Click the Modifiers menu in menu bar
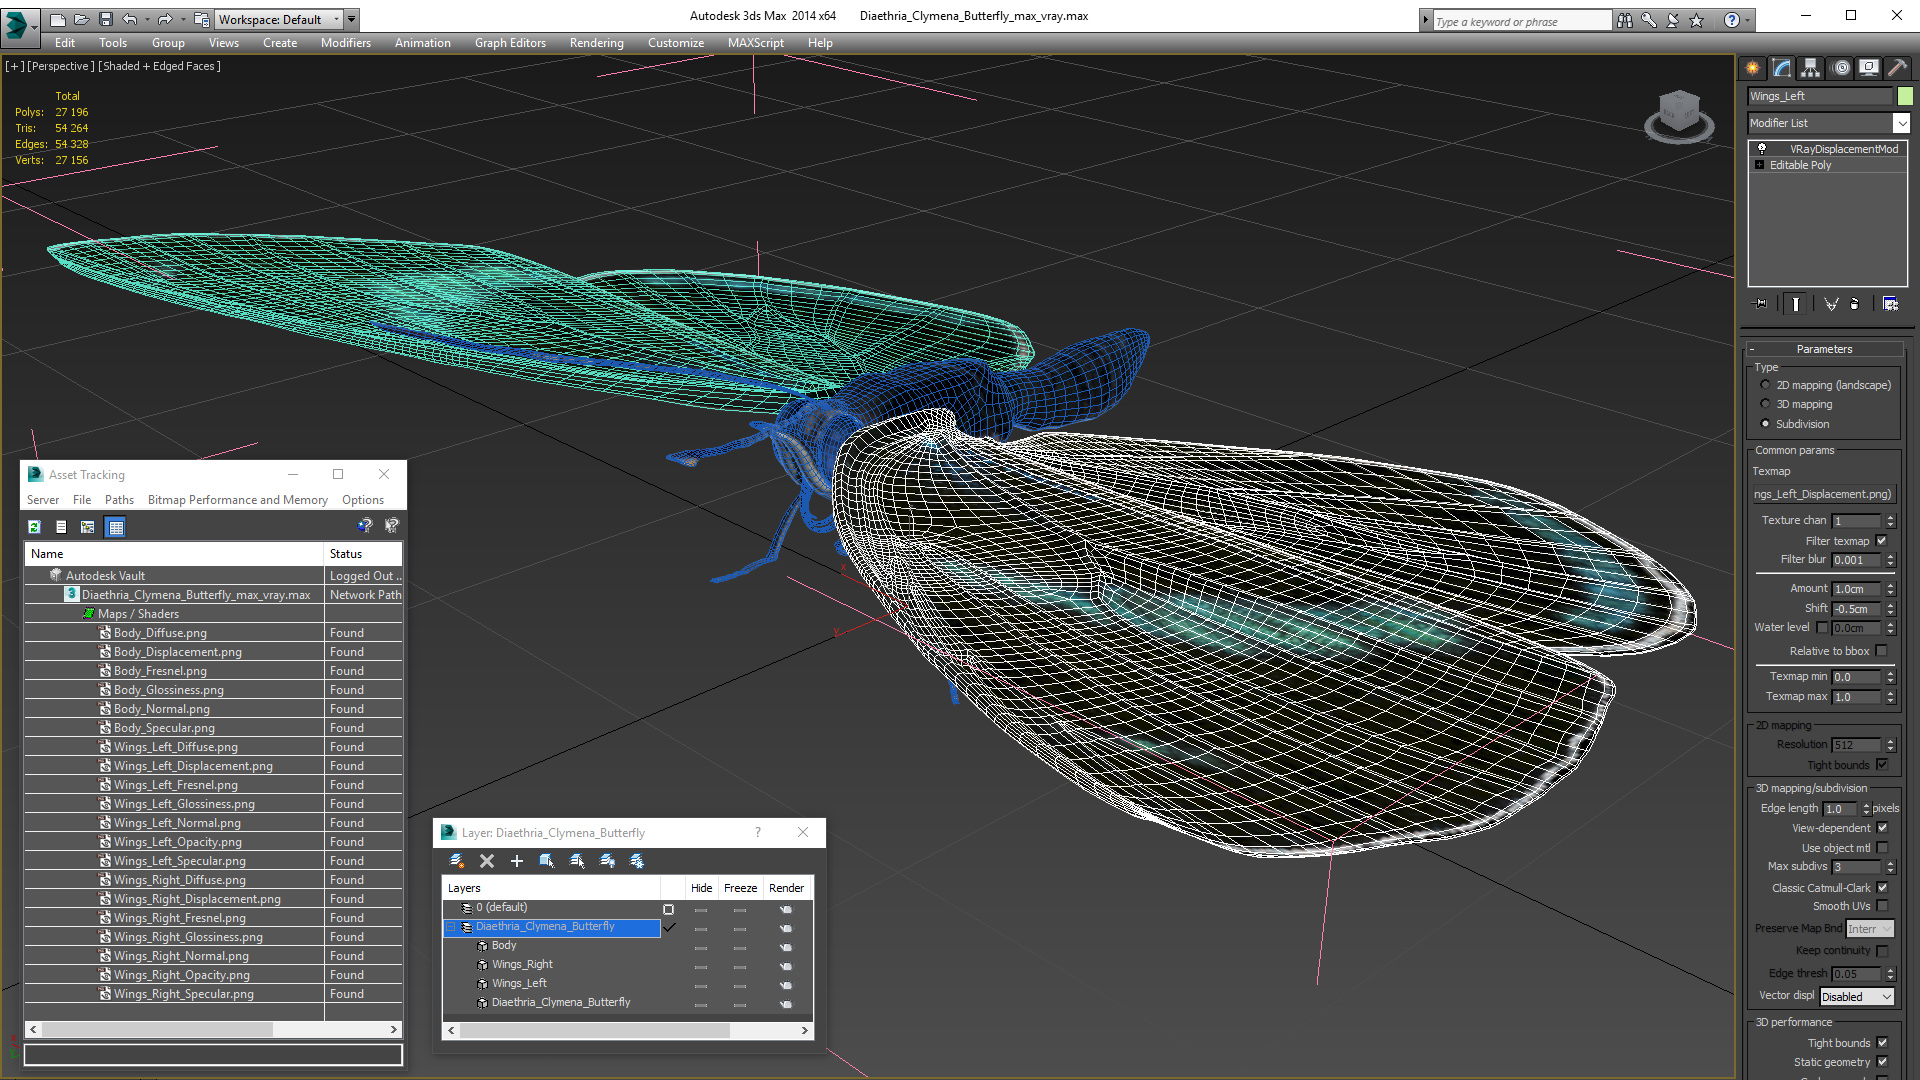This screenshot has height=1080, width=1920. (x=342, y=42)
